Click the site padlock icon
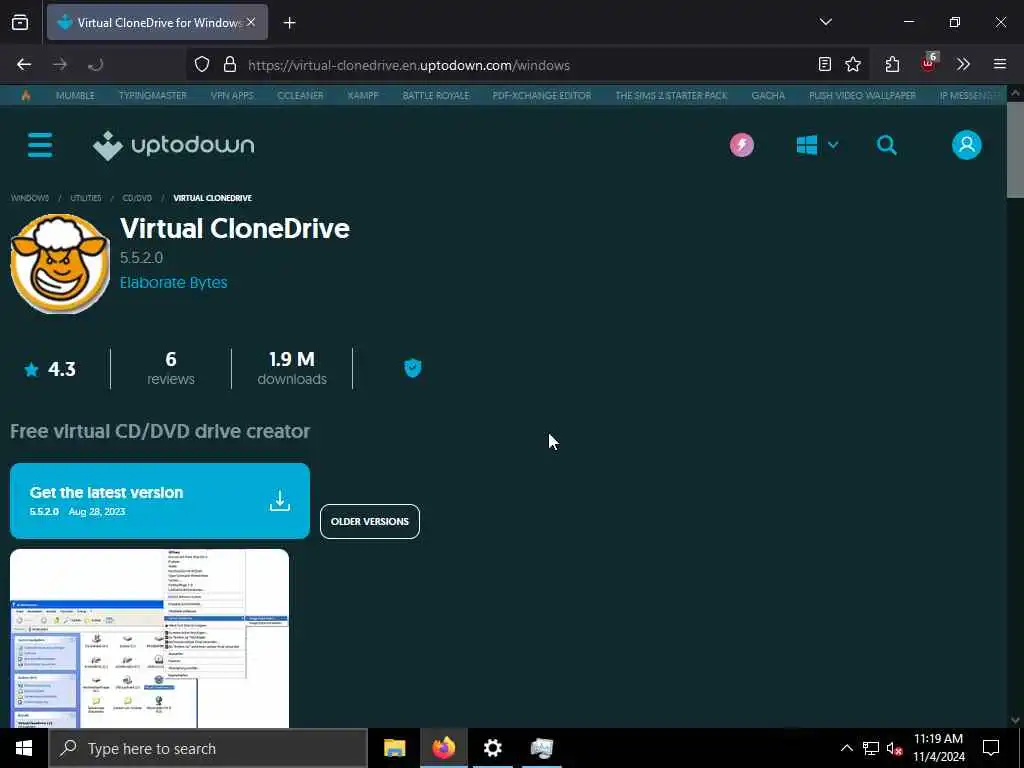 click(229, 65)
